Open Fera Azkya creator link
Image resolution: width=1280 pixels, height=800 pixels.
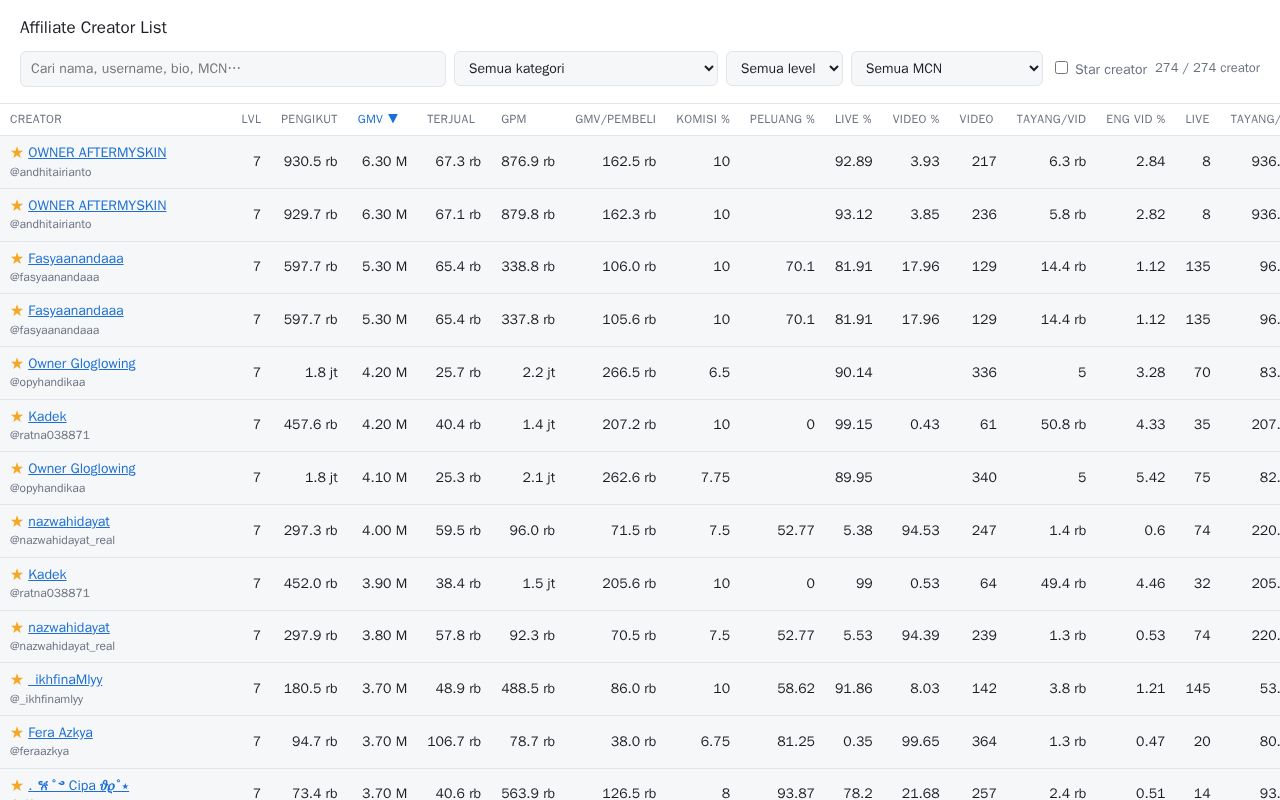(60, 733)
